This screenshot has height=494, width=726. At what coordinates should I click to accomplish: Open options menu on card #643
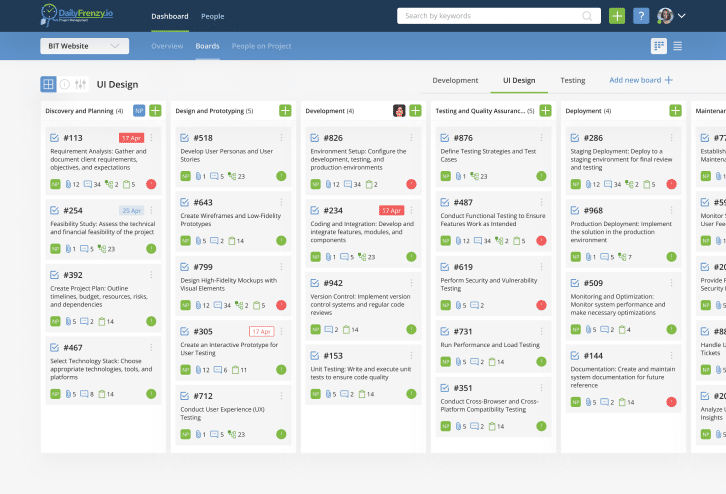[x=282, y=202]
